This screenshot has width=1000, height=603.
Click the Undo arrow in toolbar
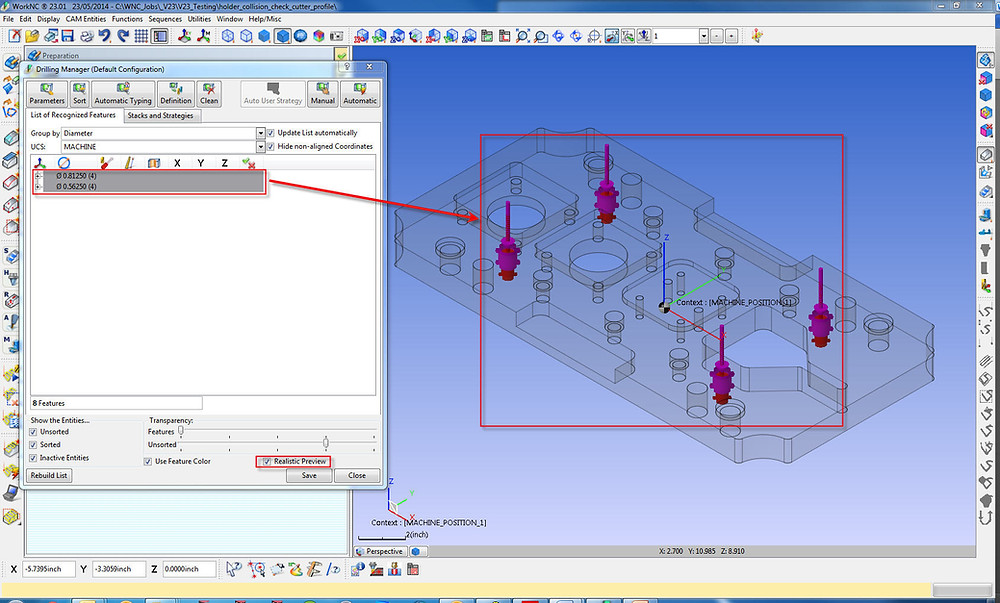105,36
